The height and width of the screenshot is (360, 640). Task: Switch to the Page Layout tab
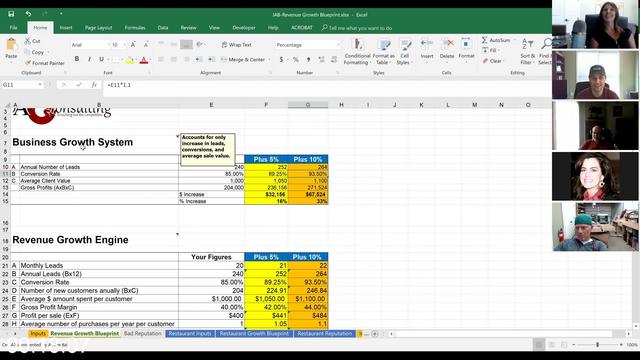tap(98, 28)
